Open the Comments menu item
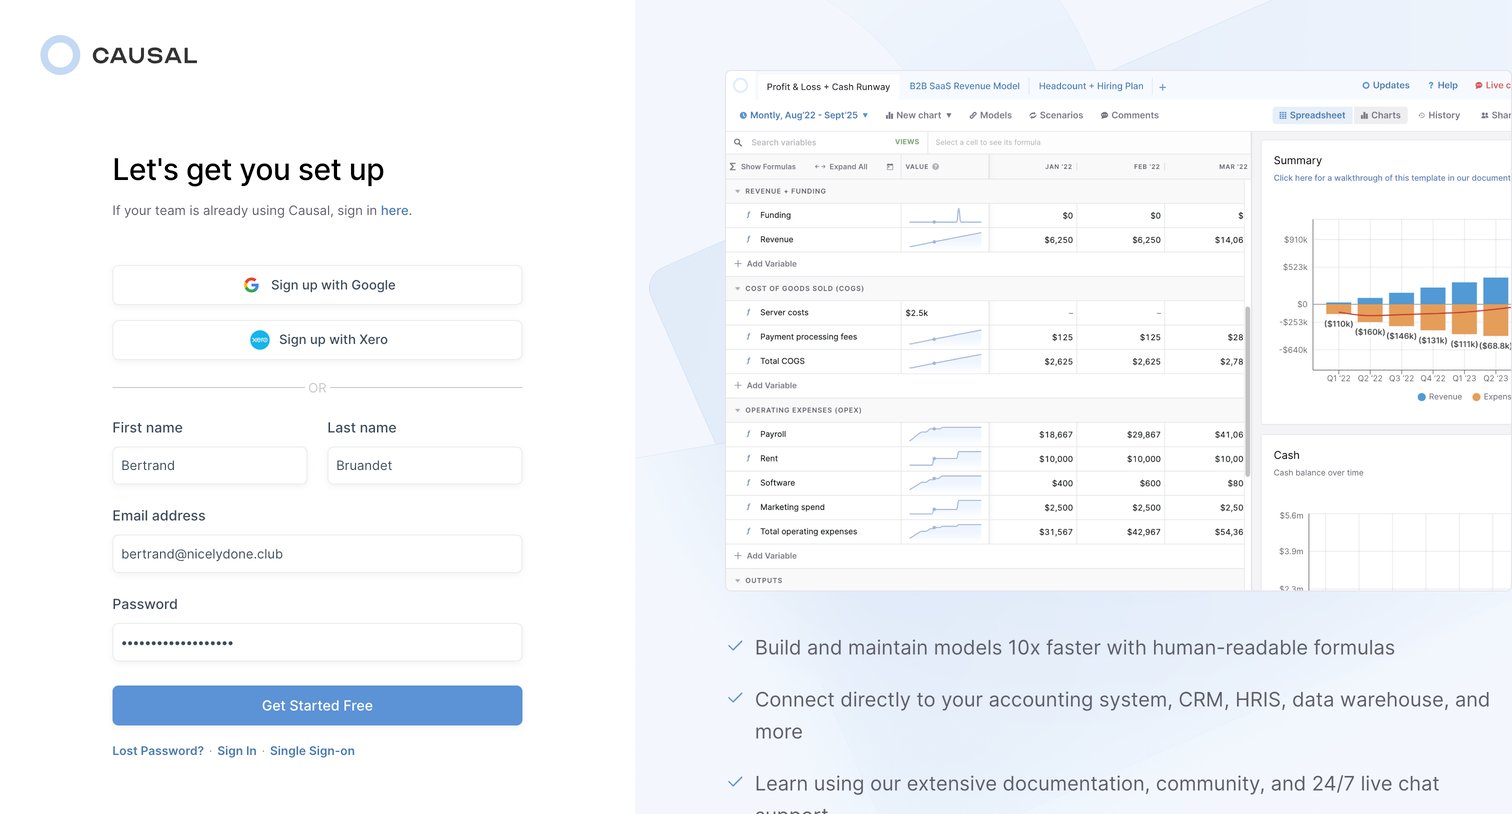The height and width of the screenshot is (814, 1512). tap(1129, 116)
